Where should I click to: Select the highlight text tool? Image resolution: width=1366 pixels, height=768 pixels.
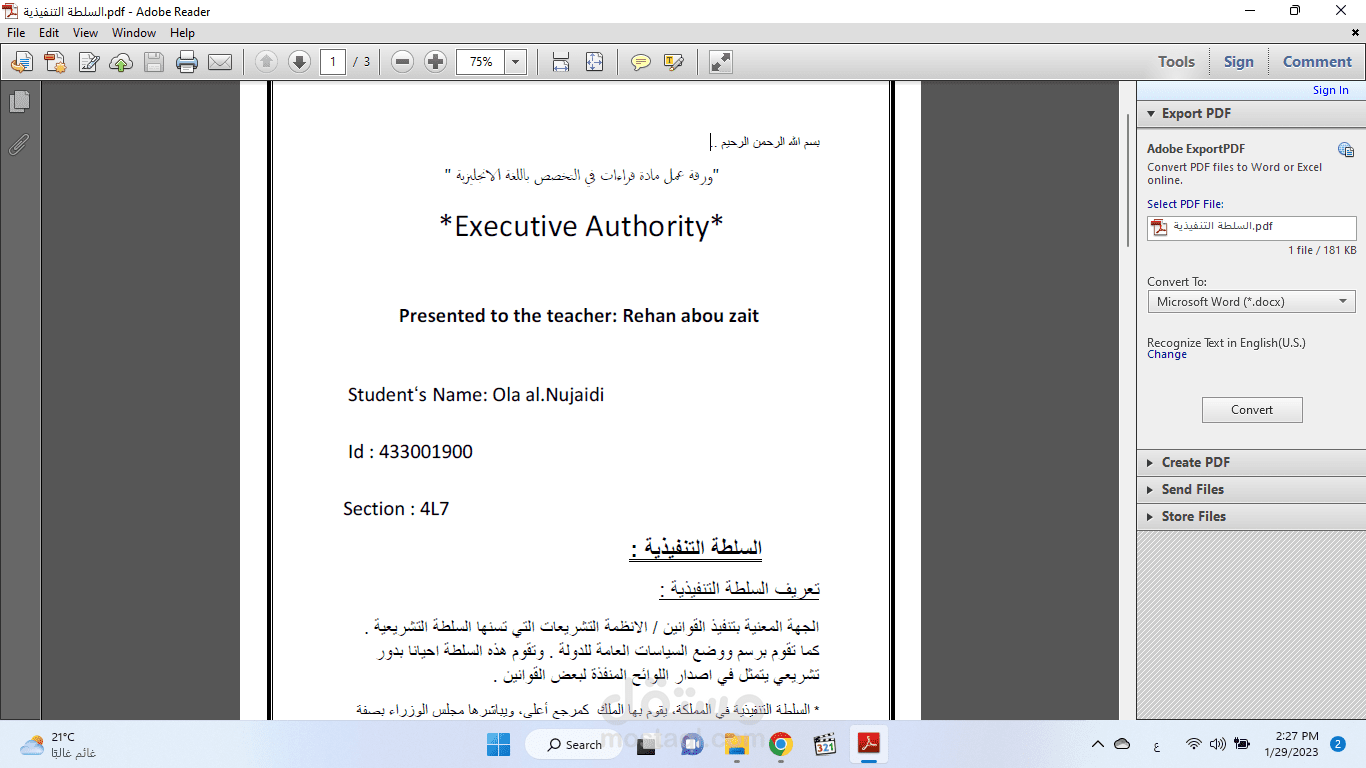[674, 62]
